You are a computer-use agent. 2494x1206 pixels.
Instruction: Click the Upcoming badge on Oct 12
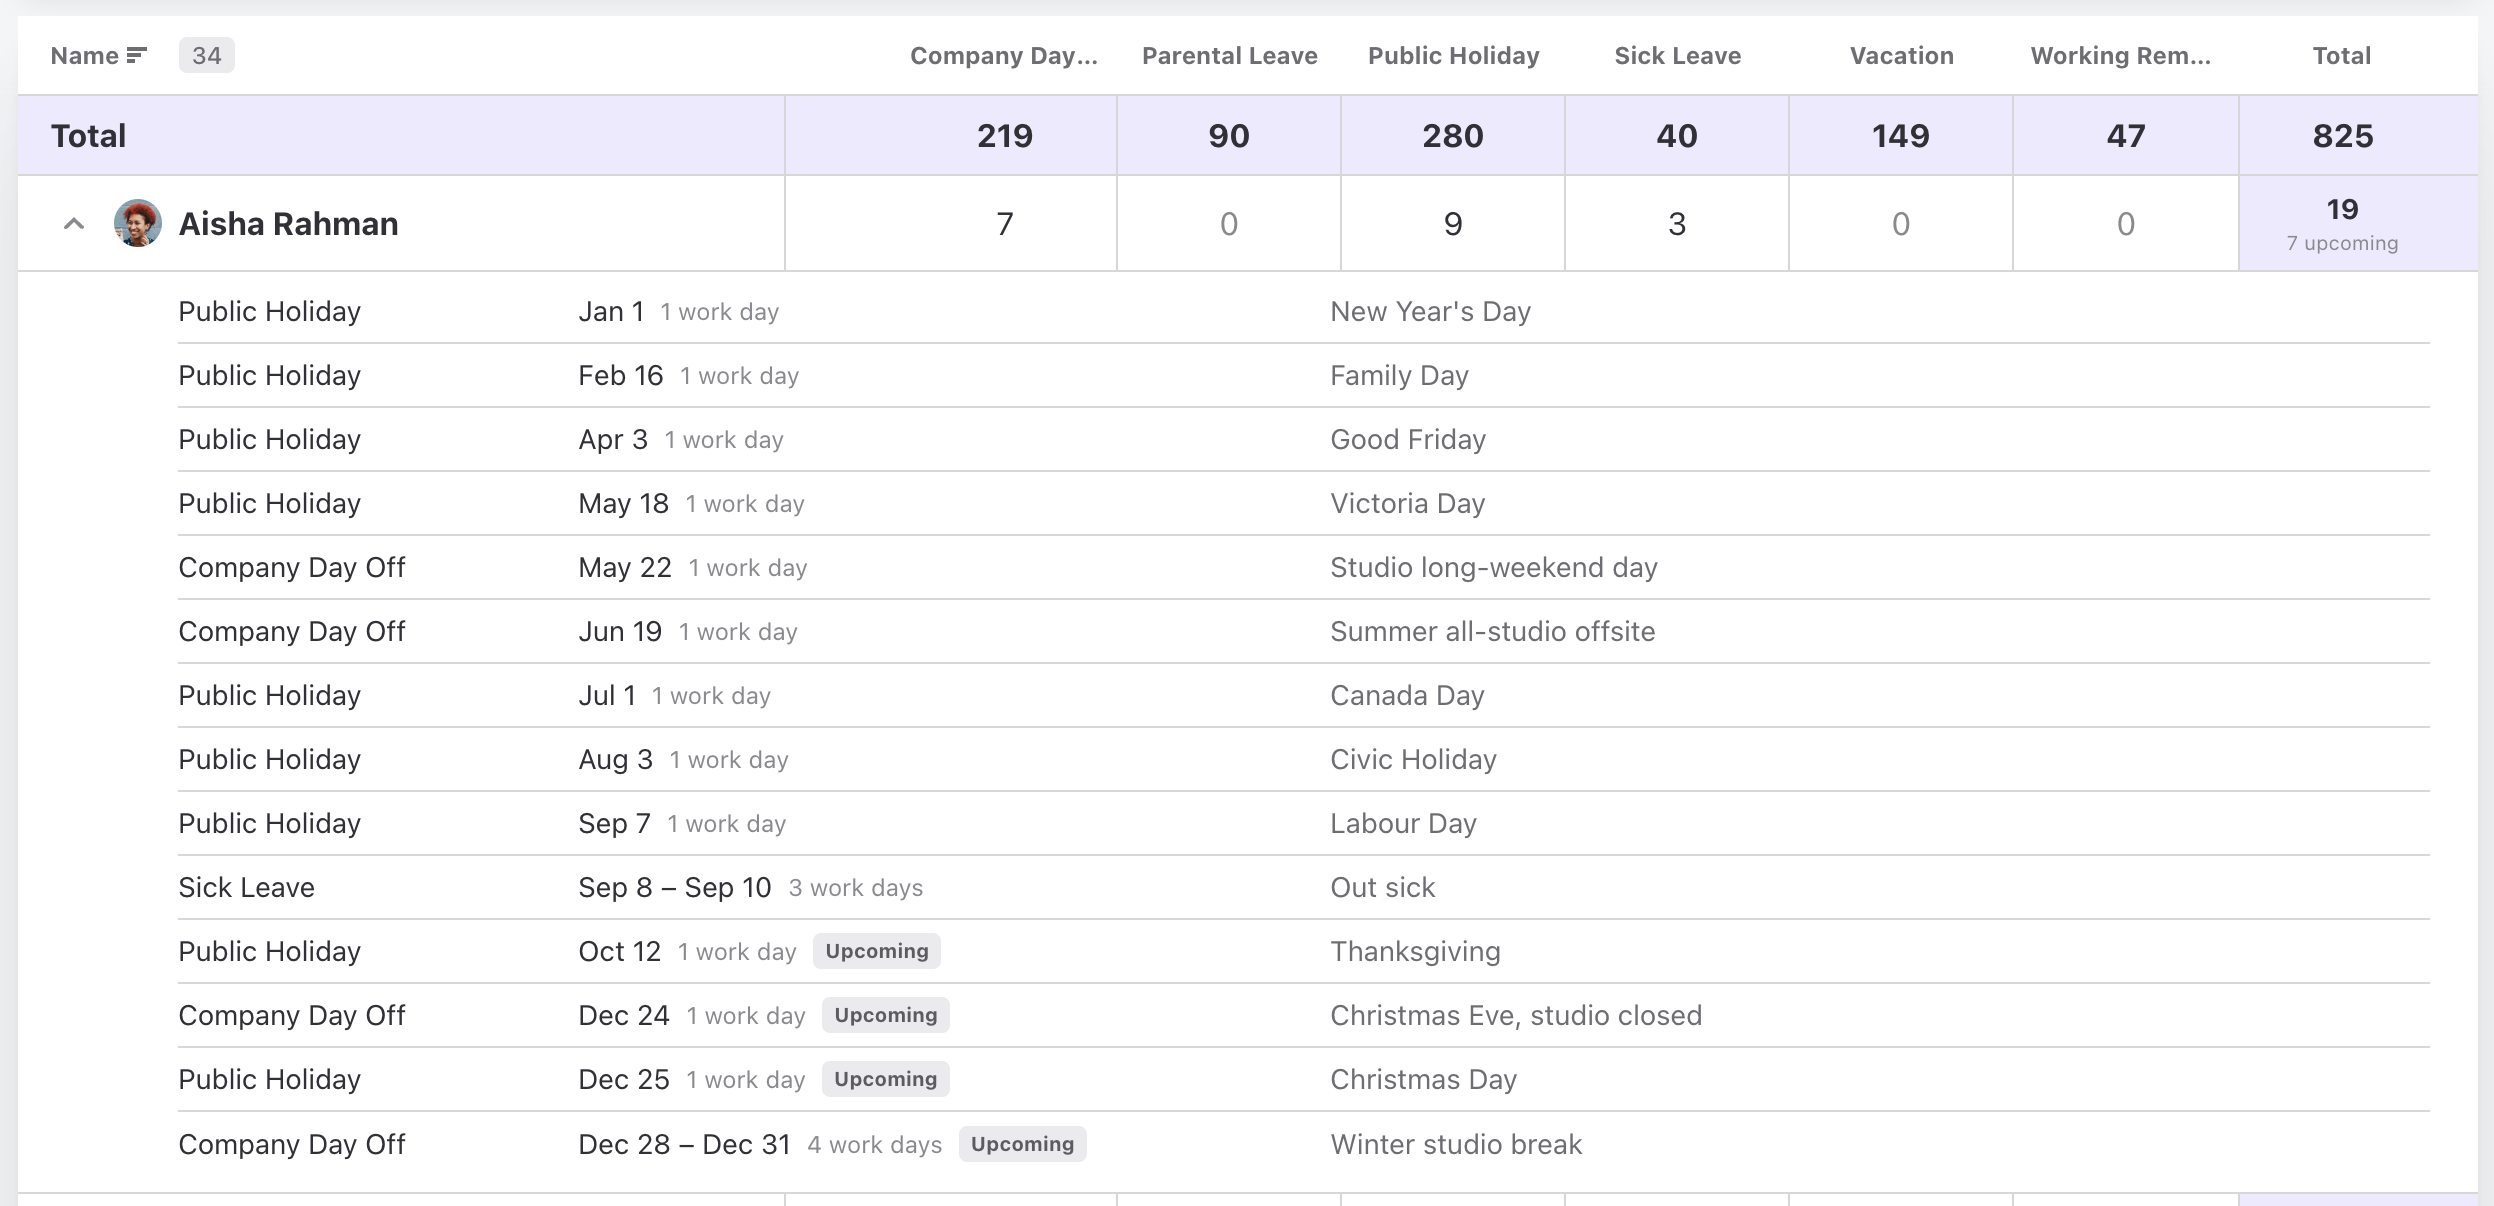tap(877, 951)
